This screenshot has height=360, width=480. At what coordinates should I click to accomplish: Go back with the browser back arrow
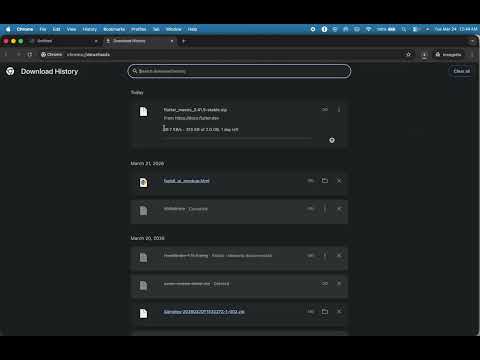coord(6,54)
